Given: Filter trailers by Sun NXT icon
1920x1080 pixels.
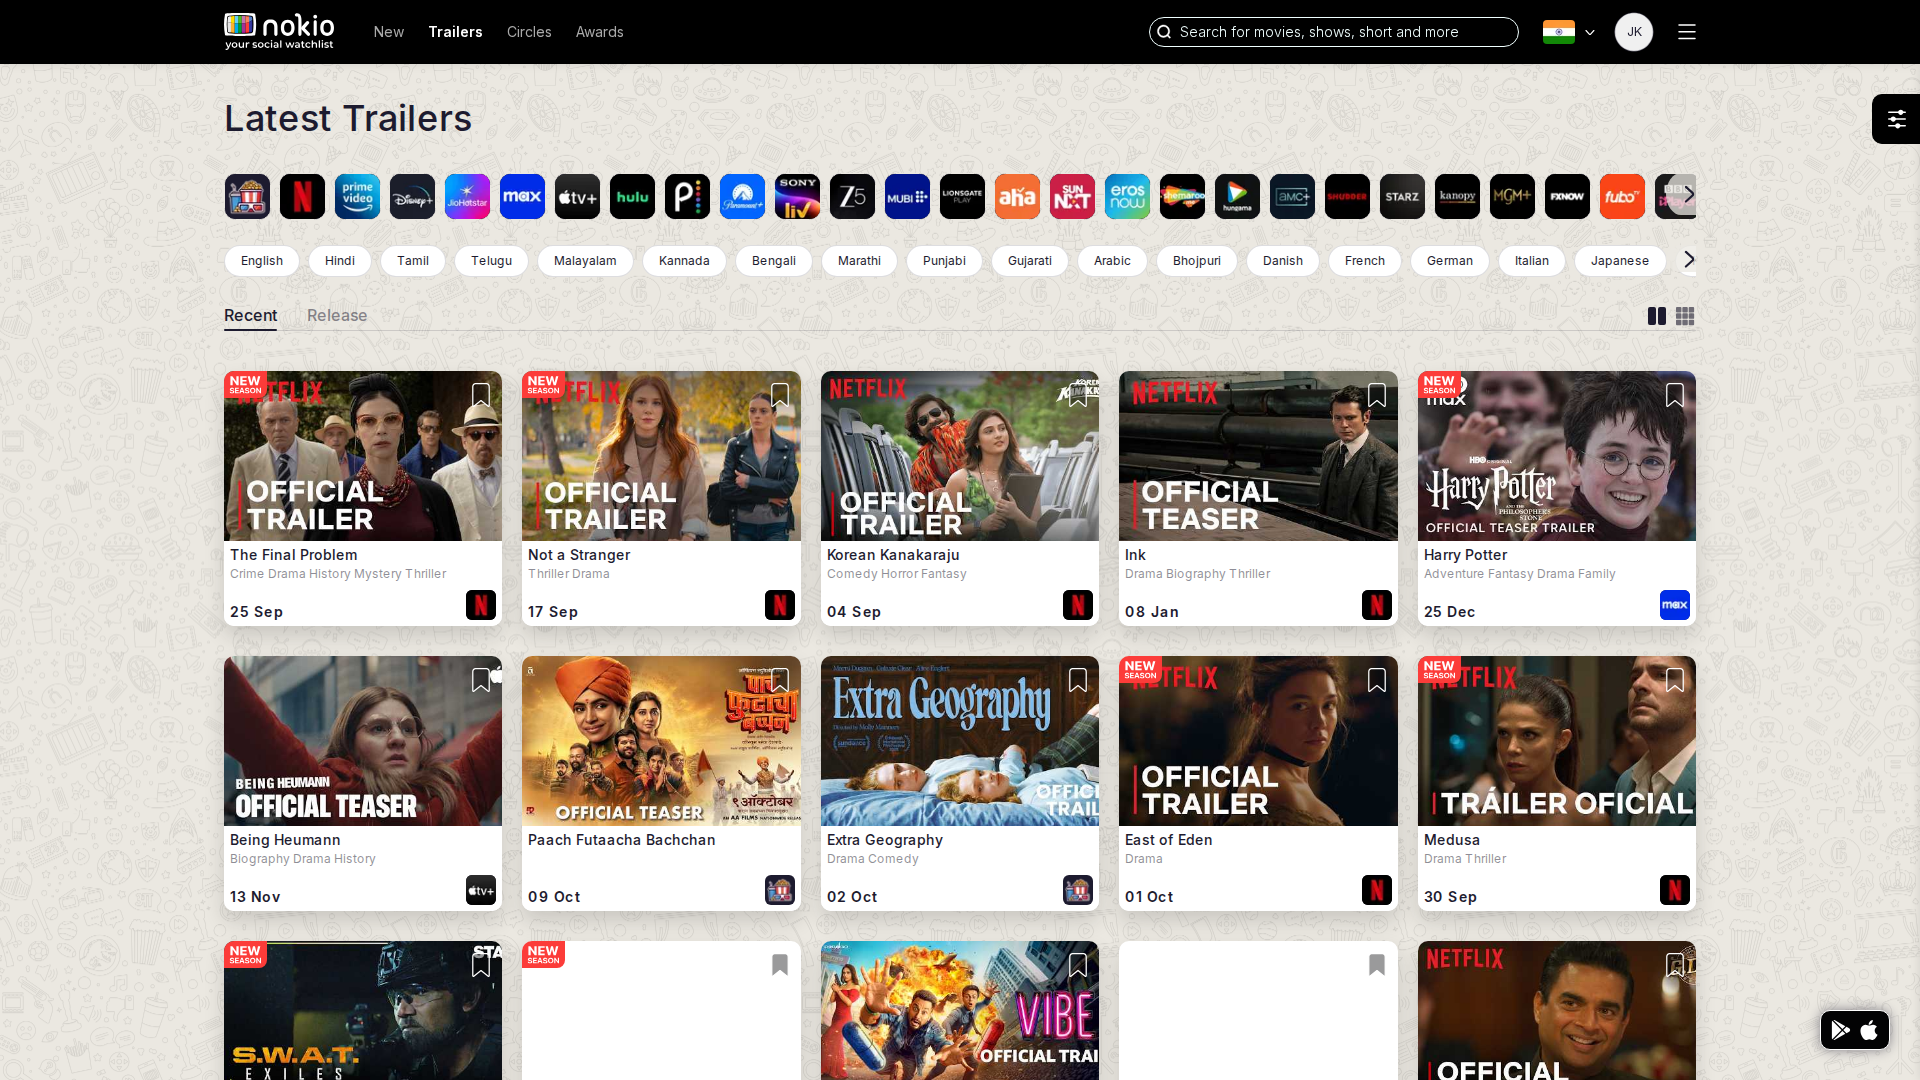Looking at the screenshot, I should point(1072,197).
